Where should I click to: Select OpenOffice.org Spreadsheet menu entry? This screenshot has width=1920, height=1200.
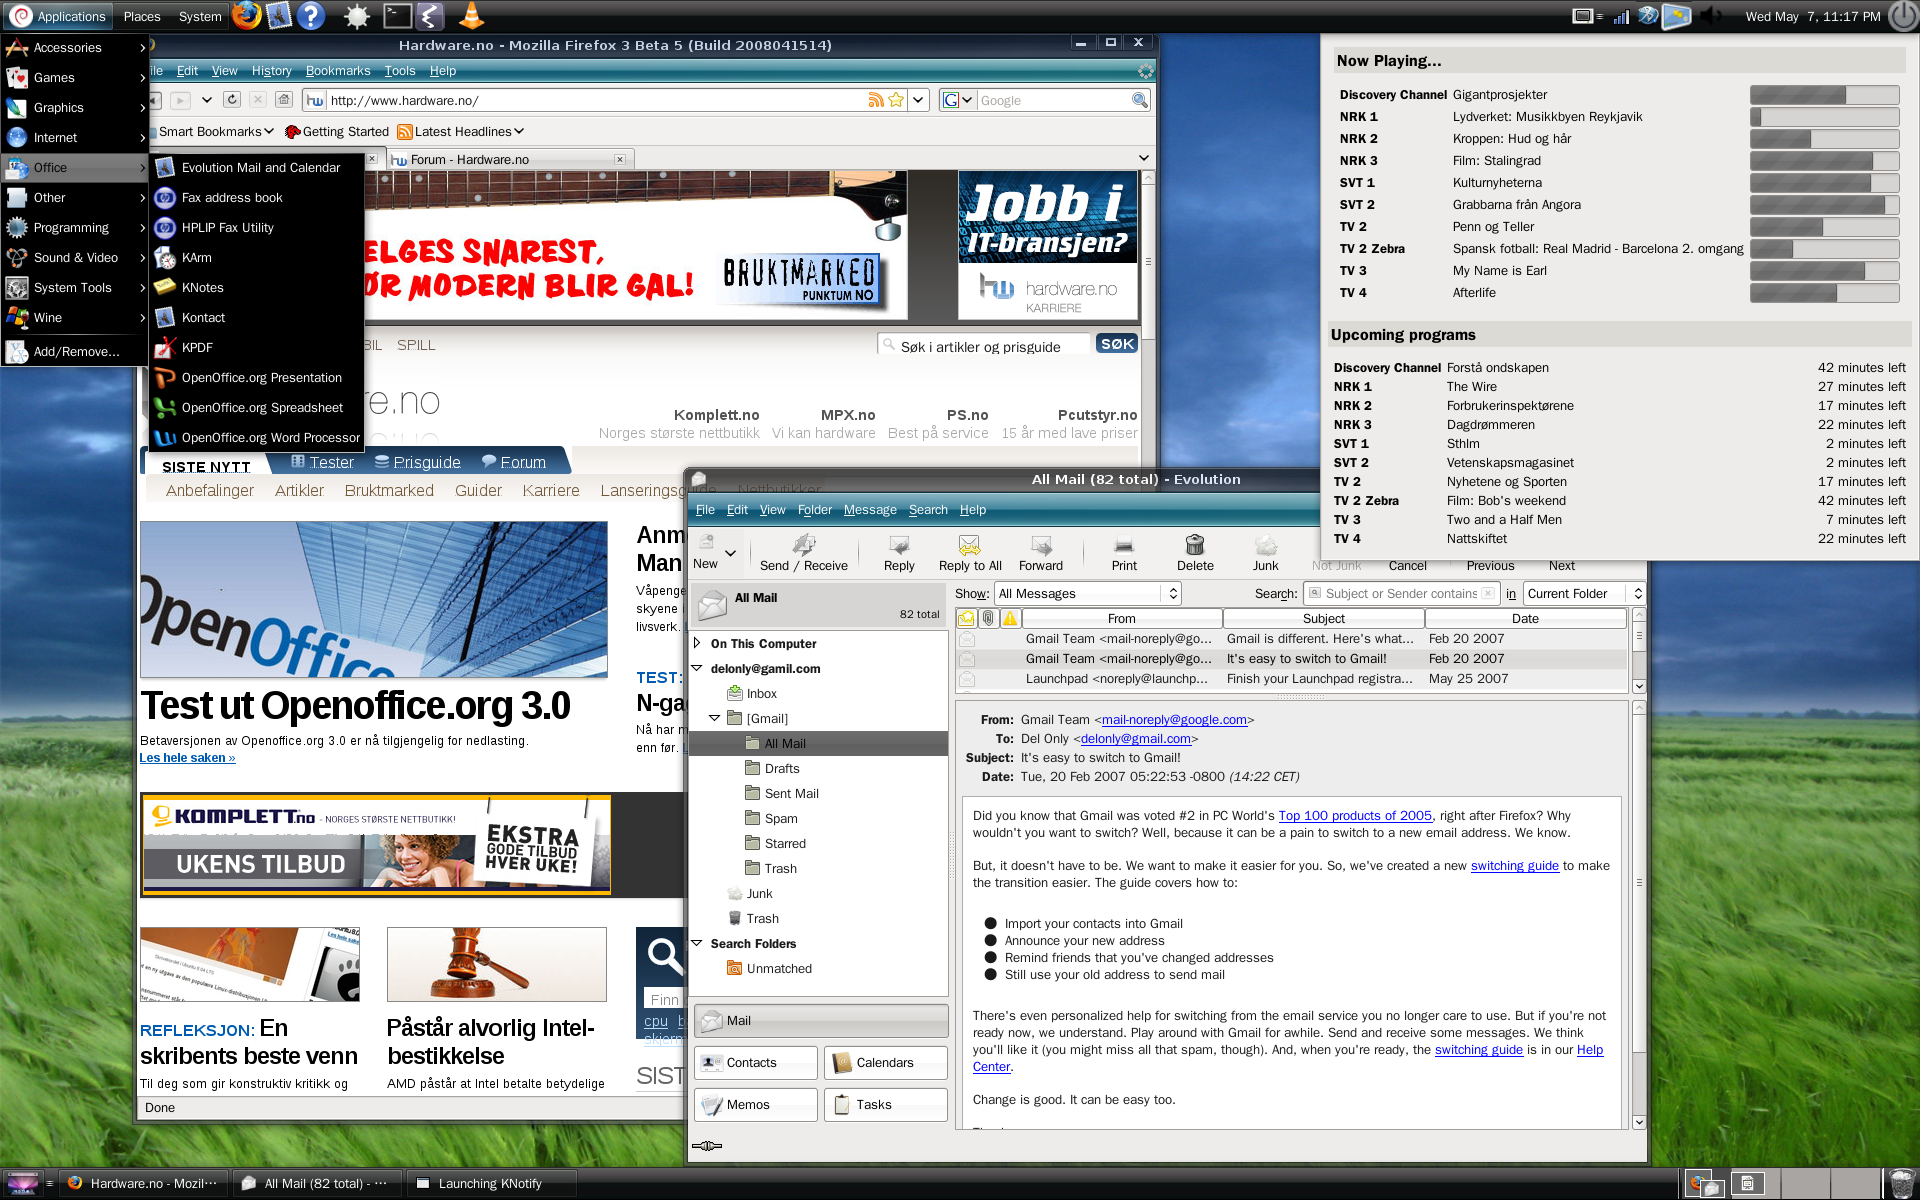coord(262,408)
